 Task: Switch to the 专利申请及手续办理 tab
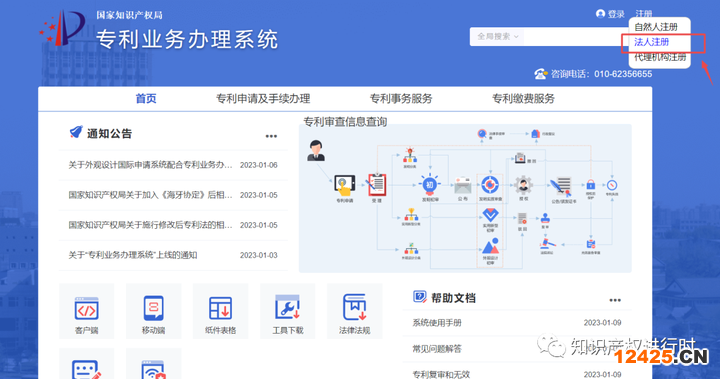[263, 99]
